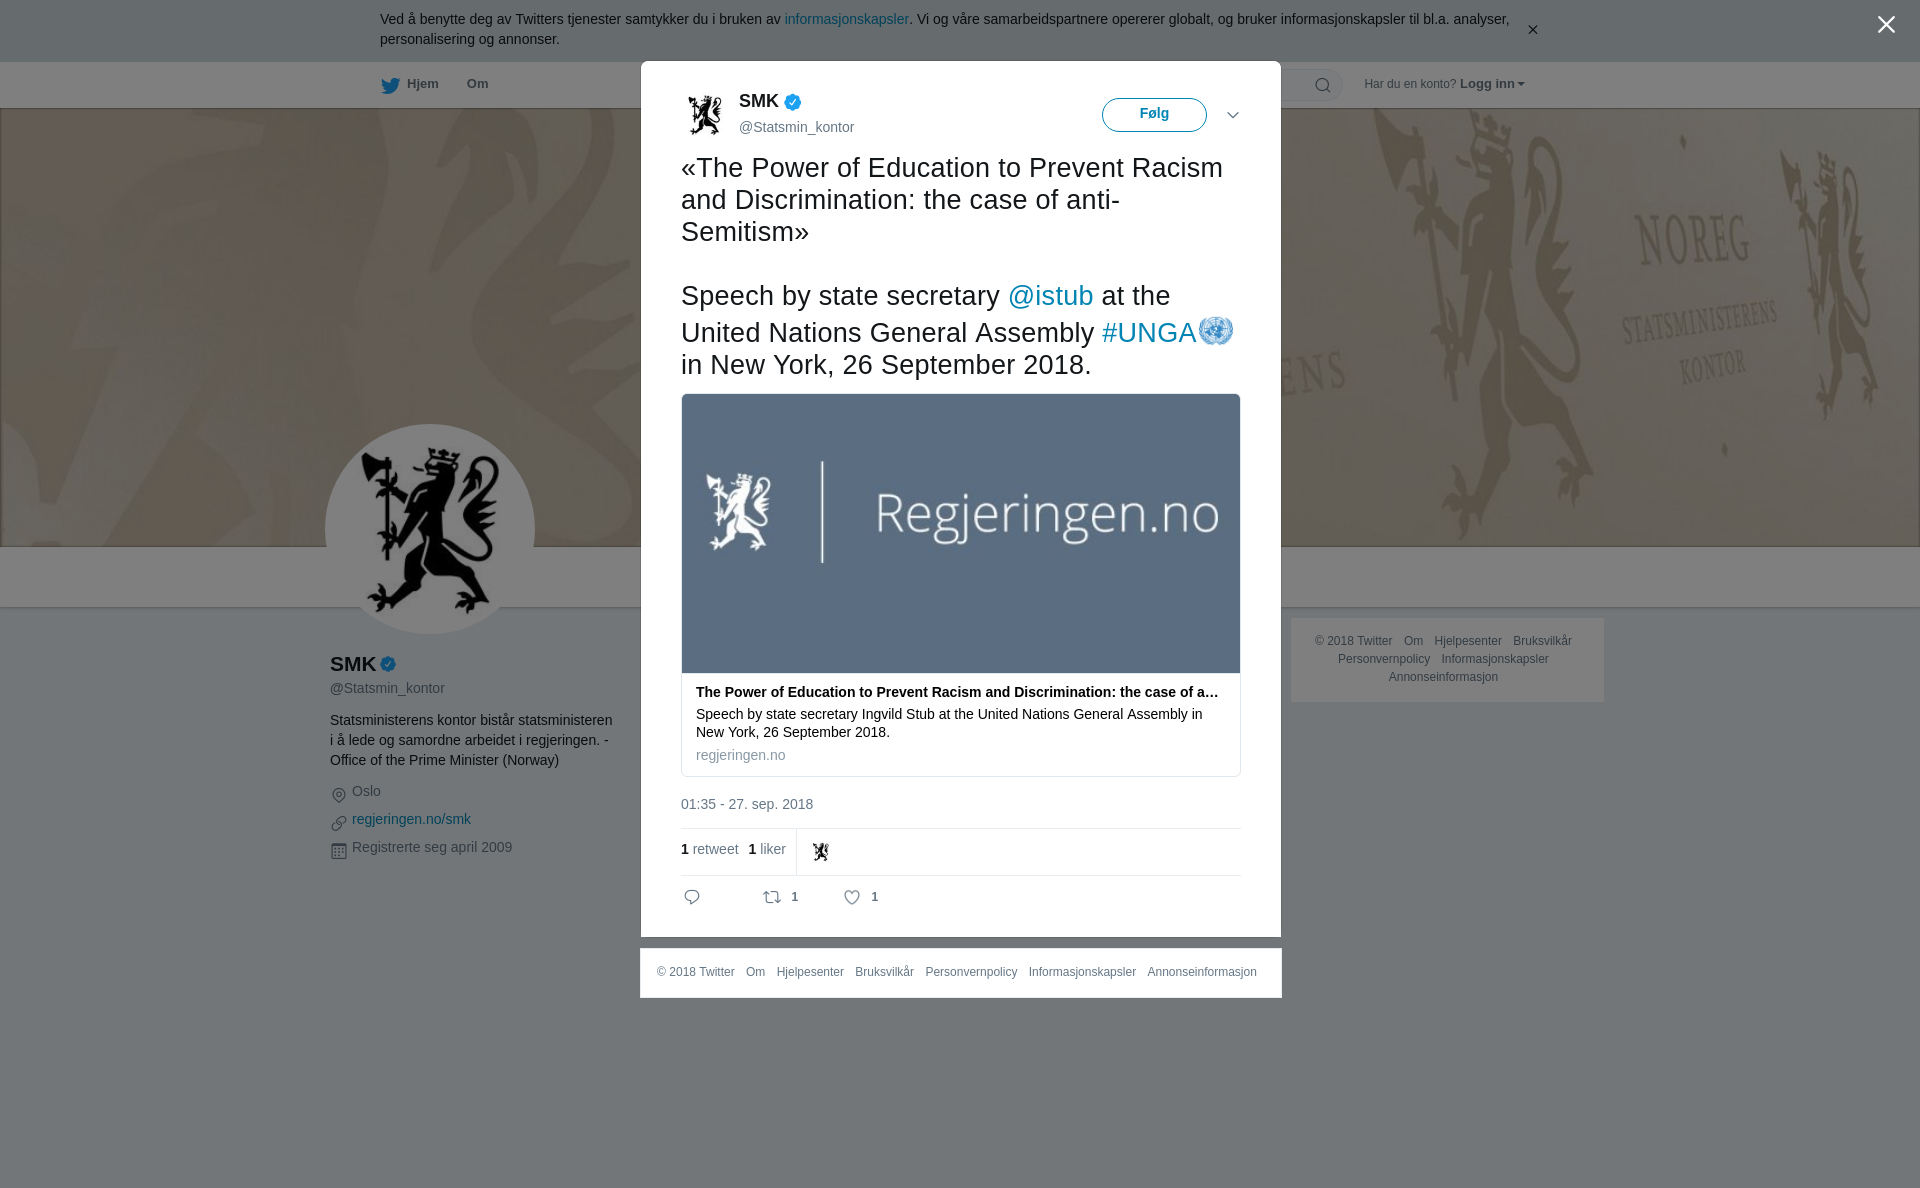This screenshot has width=1920, height=1188.
Task: Like the tweet with heart icon
Action: pos(852,897)
